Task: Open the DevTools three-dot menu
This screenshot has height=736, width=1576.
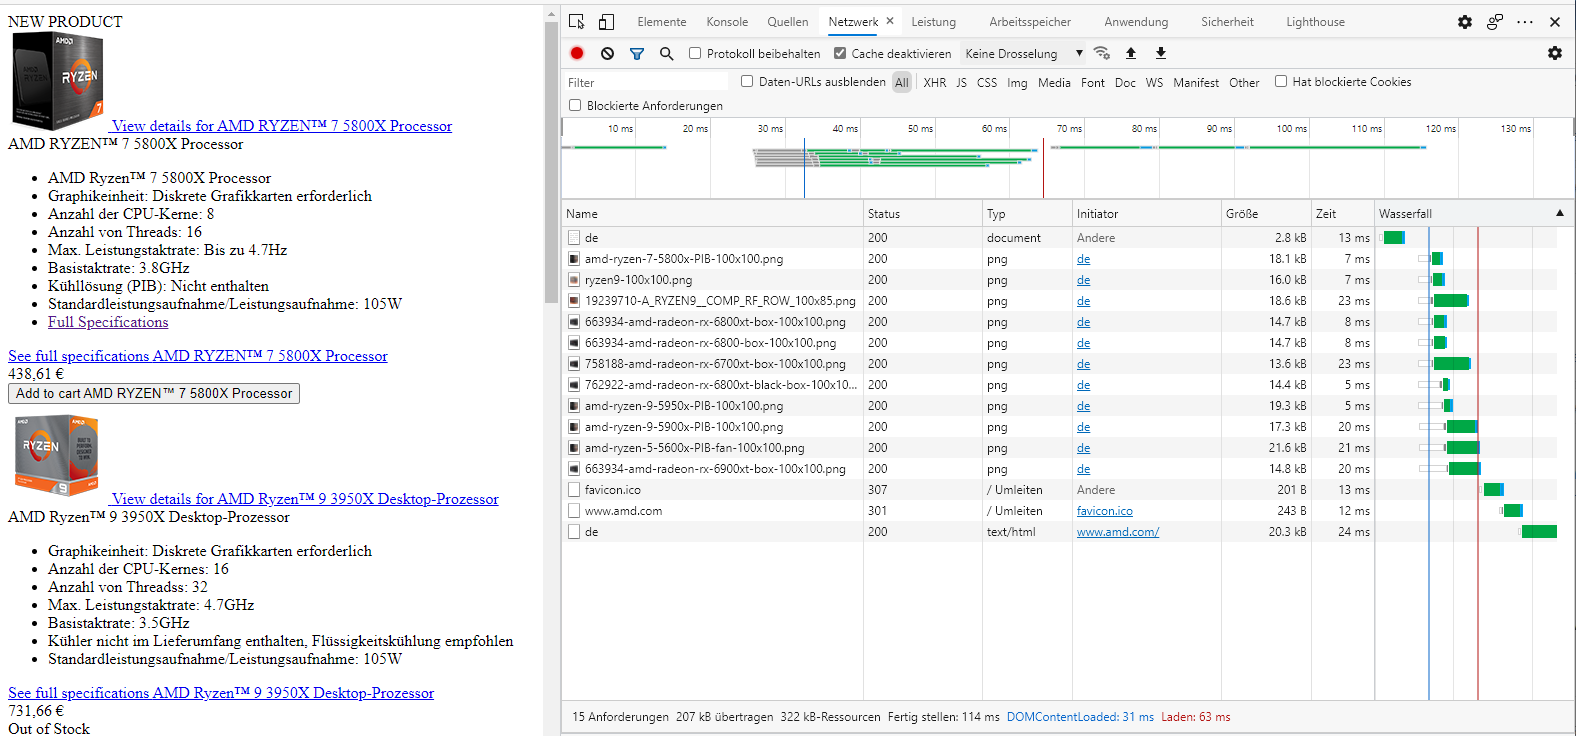Action: coord(1525,22)
